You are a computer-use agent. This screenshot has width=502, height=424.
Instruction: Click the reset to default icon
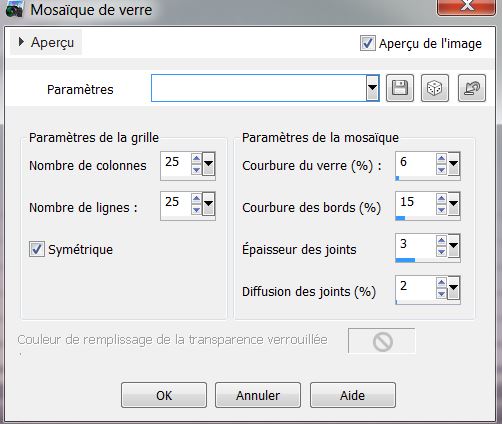pos(472,88)
